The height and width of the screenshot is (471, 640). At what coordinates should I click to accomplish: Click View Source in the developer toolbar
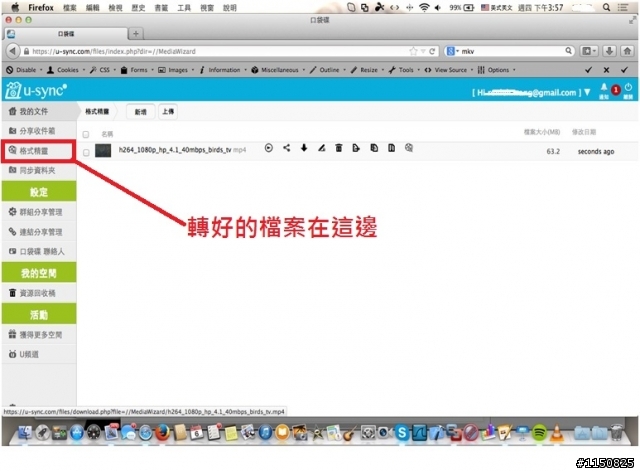pyautogui.click(x=449, y=70)
